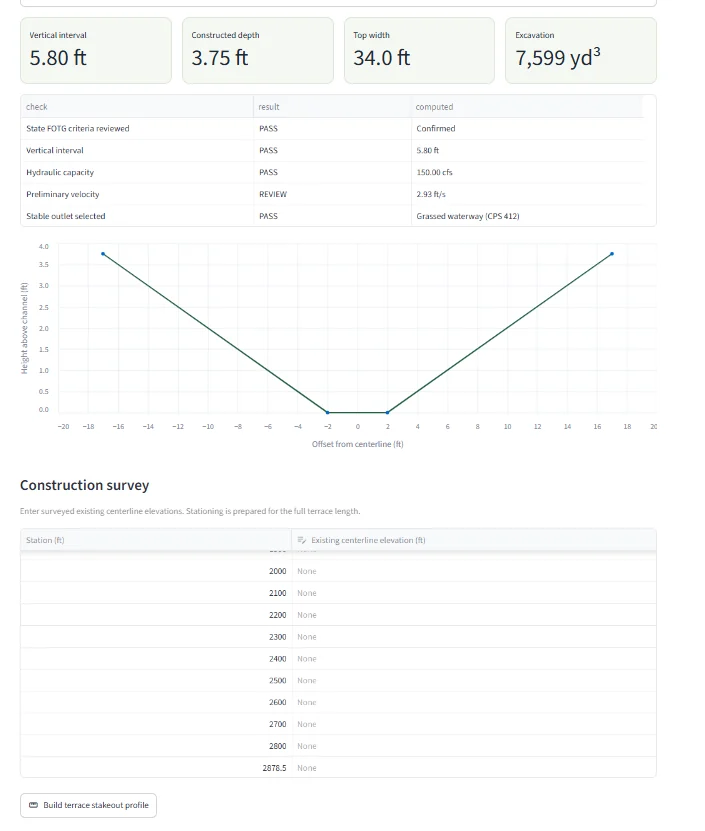
Task: Click the 'check' column header
Action: [137, 107]
